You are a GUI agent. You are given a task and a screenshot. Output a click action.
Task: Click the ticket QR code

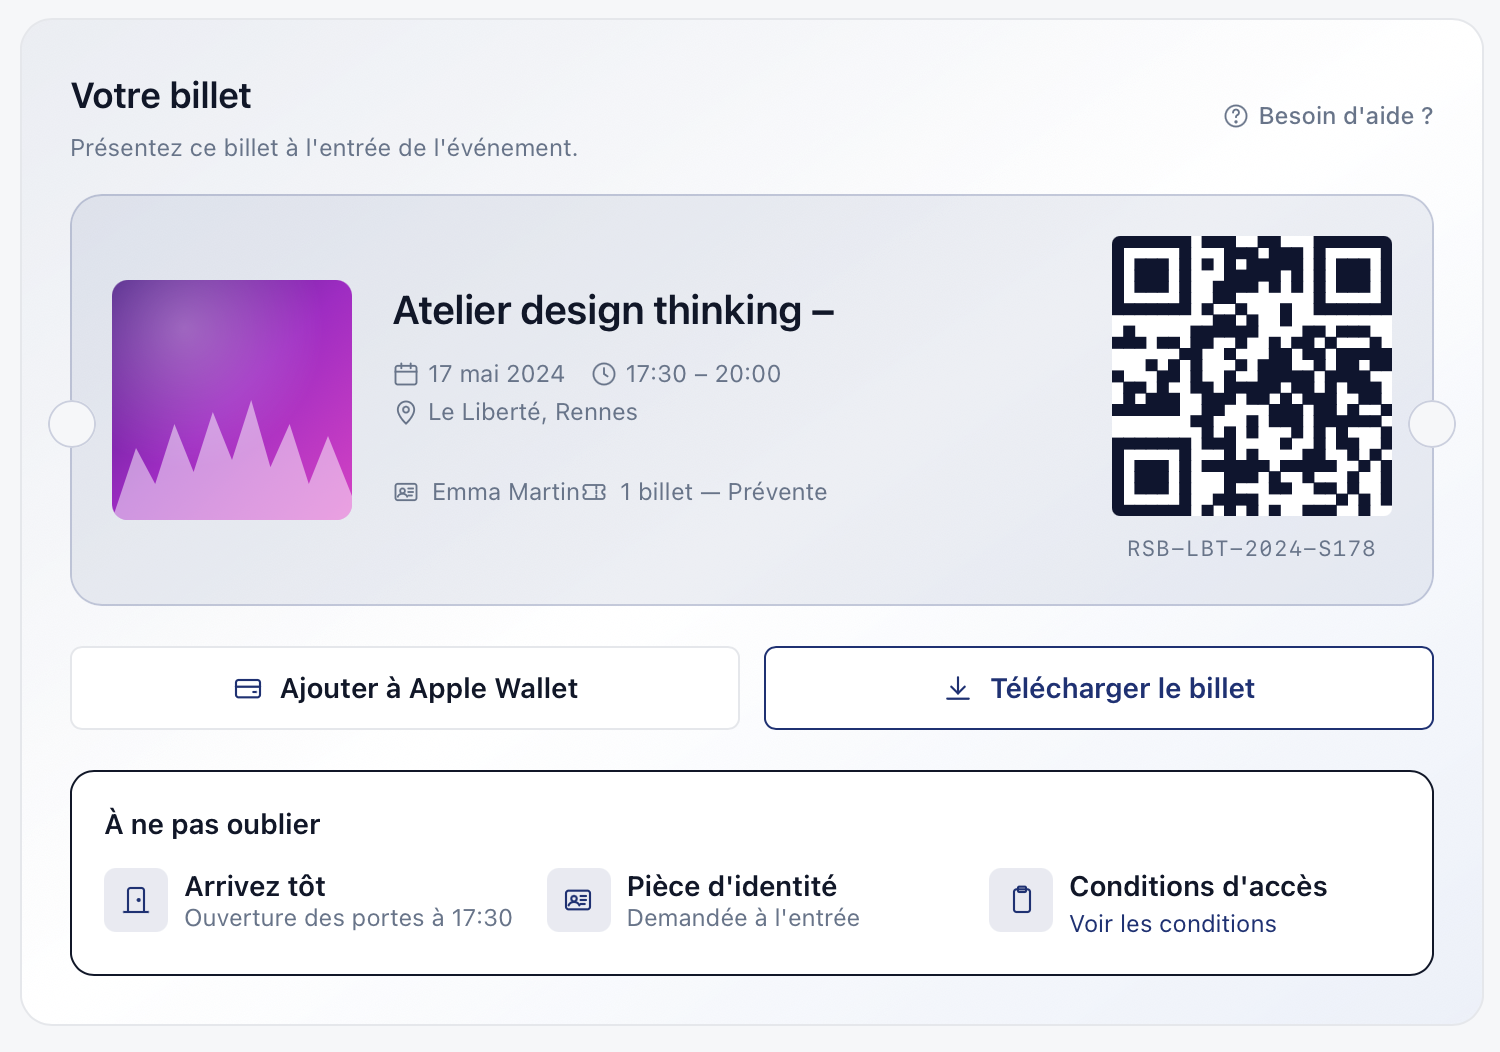coord(1252,376)
